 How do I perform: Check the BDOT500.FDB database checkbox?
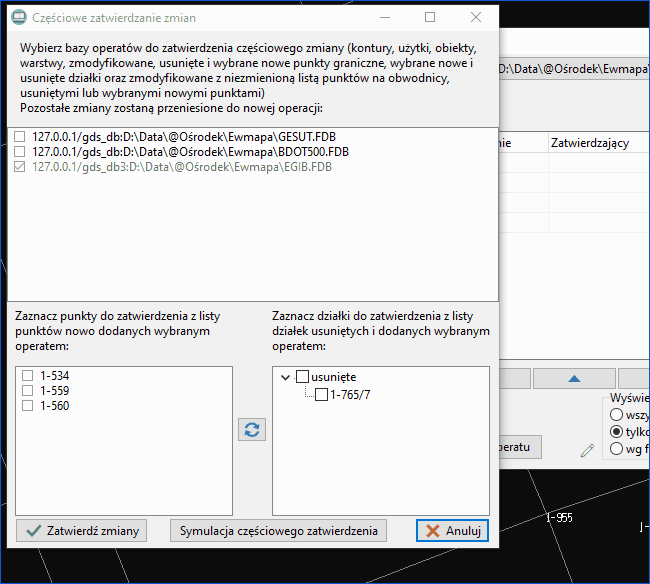[19, 152]
